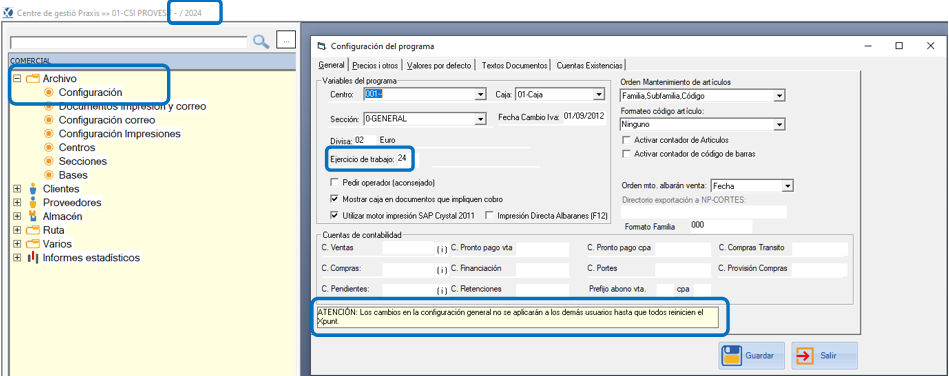Viewport: 949px width, 376px height.
Task: Click the Almacén icon
Action: [33, 216]
